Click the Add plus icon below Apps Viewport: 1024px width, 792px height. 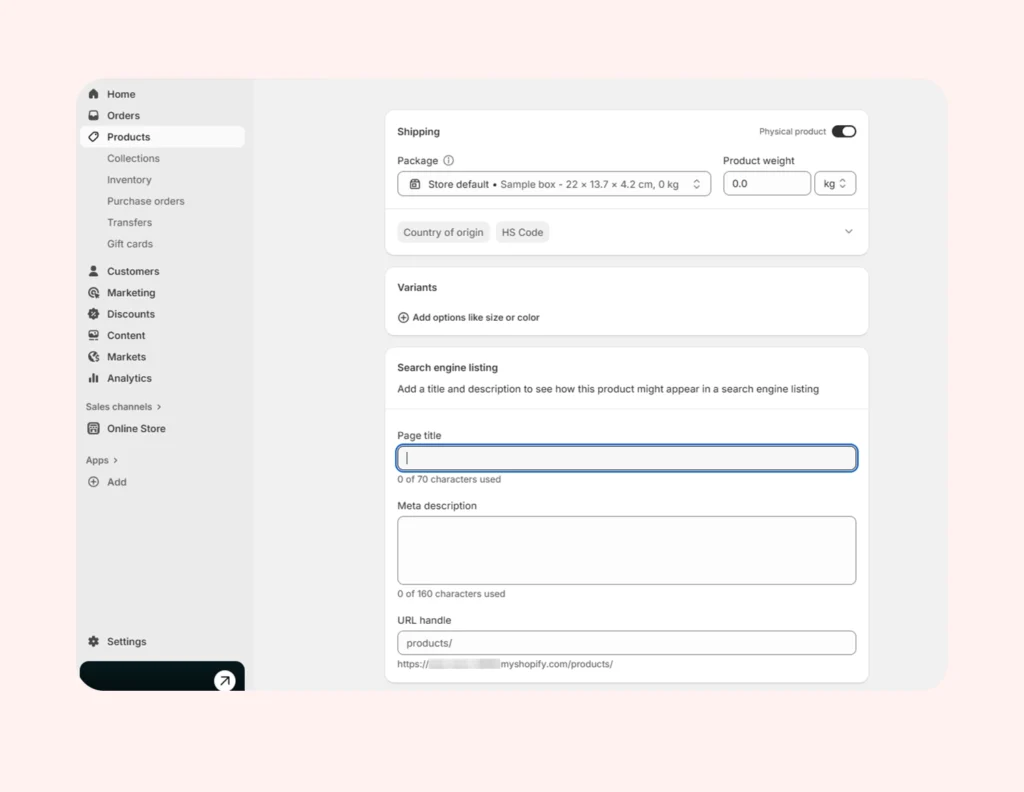coord(93,481)
